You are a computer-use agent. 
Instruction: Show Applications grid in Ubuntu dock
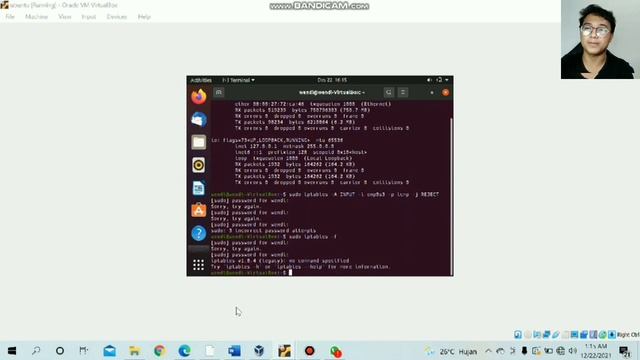pyautogui.click(x=199, y=265)
